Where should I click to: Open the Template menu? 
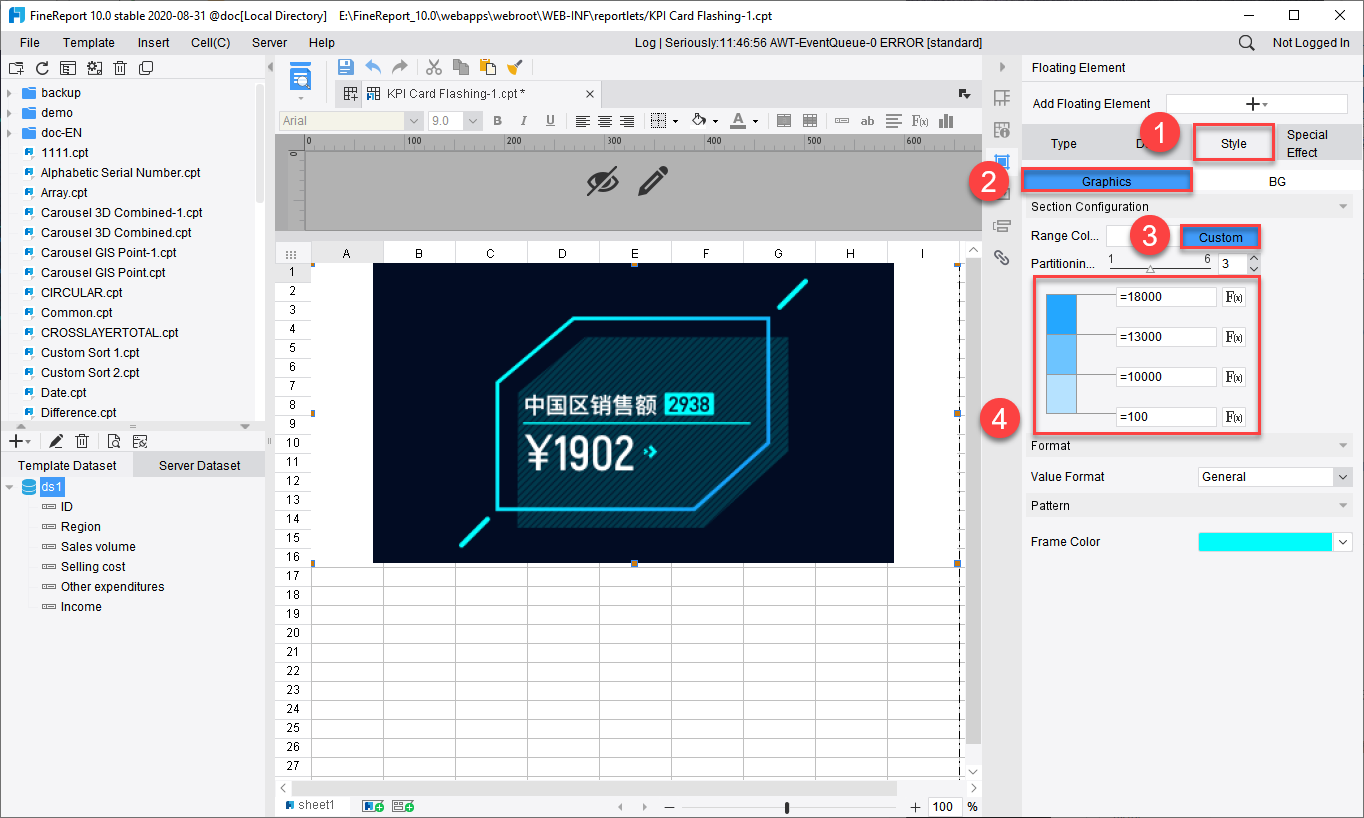(x=88, y=43)
